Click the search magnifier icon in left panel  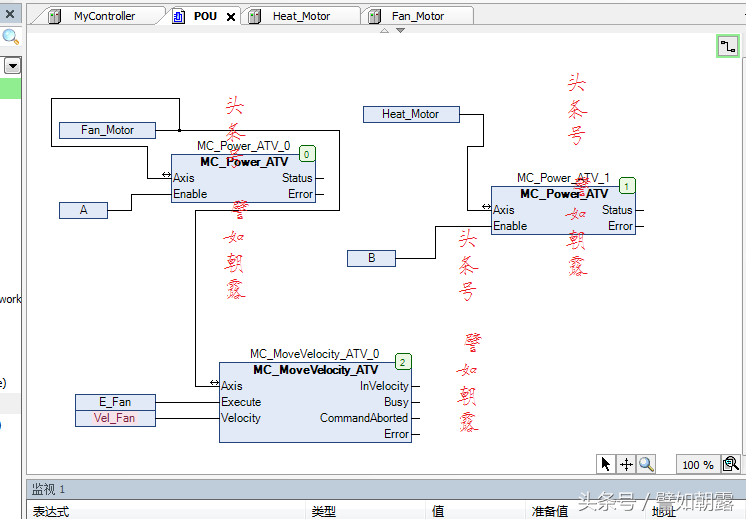tap(10, 37)
